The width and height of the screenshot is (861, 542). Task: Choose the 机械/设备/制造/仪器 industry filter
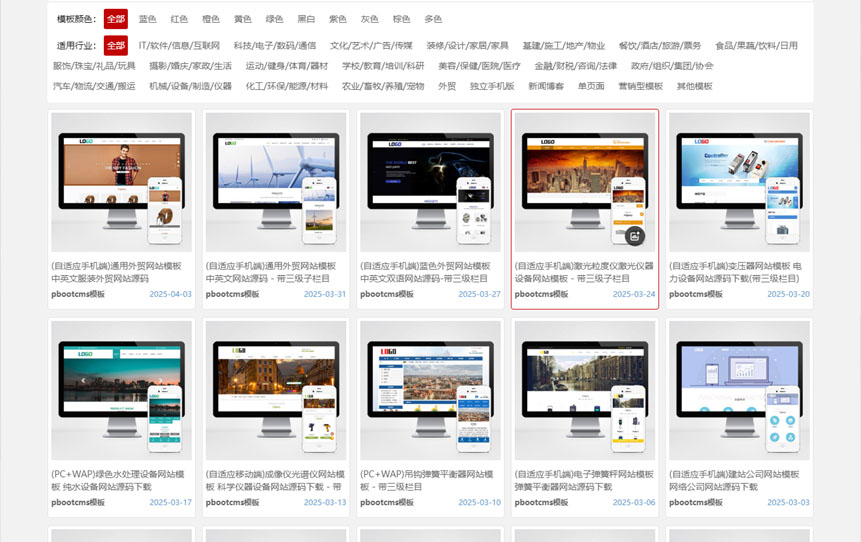[191, 86]
